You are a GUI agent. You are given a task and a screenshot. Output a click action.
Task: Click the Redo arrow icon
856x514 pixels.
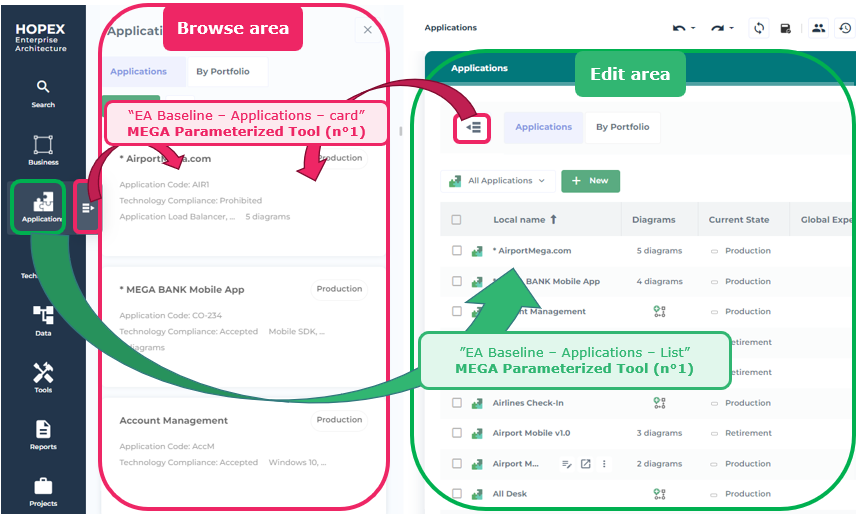coord(717,28)
